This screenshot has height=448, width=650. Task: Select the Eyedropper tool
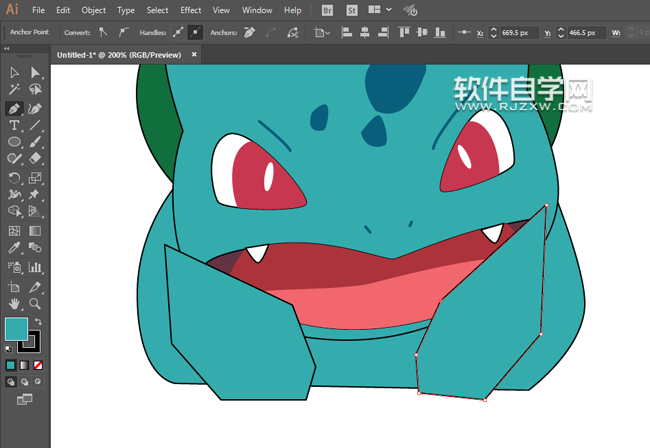[15, 248]
